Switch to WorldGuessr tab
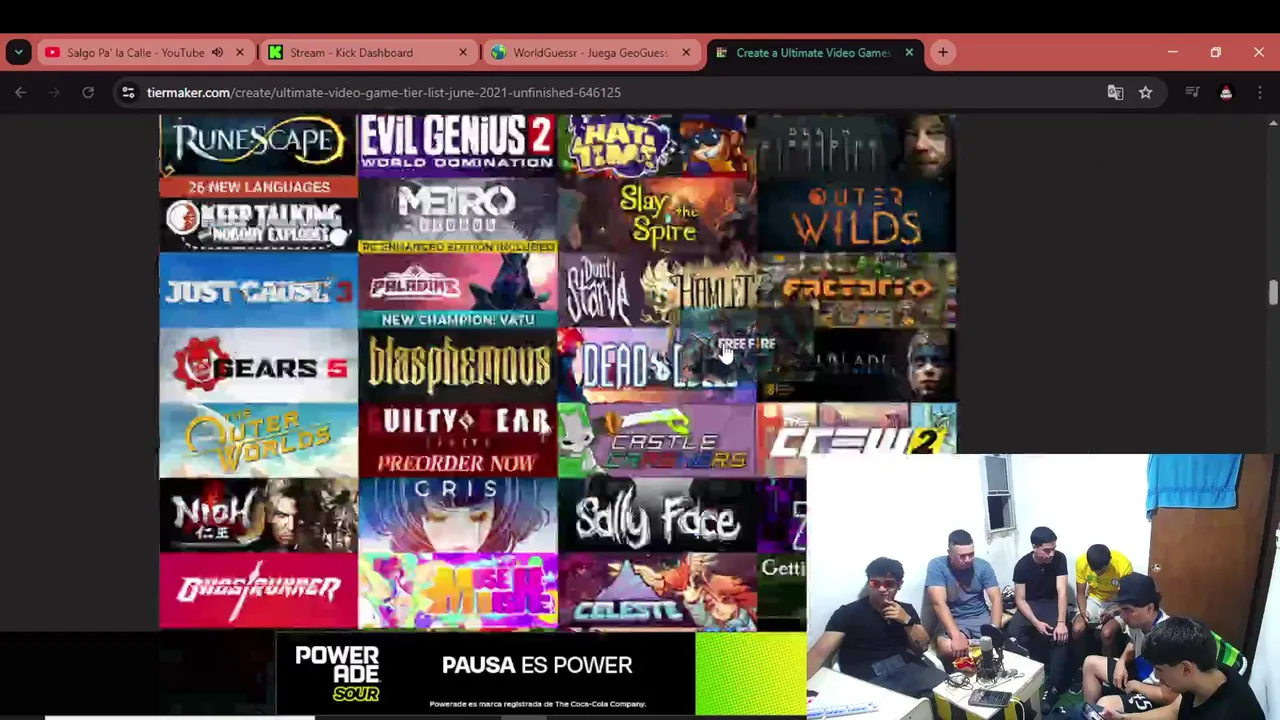 (590, 52)
